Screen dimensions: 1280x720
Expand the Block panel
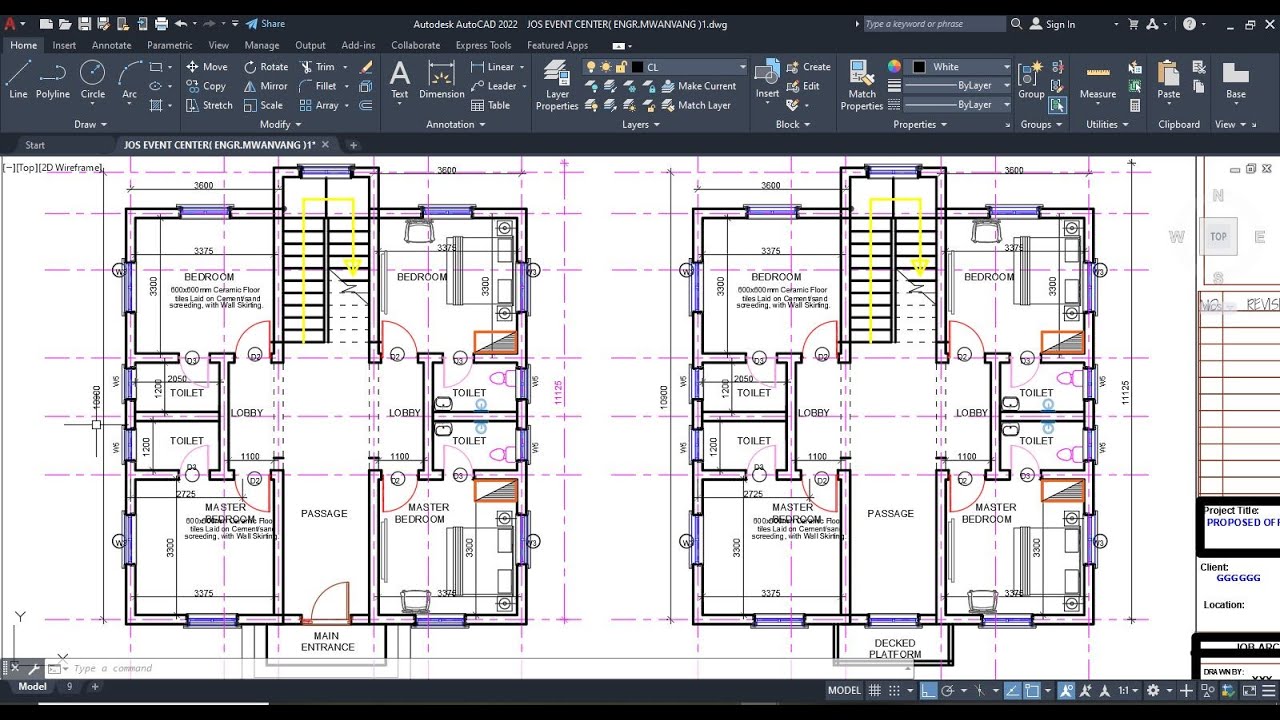click(x=793, y=125)
